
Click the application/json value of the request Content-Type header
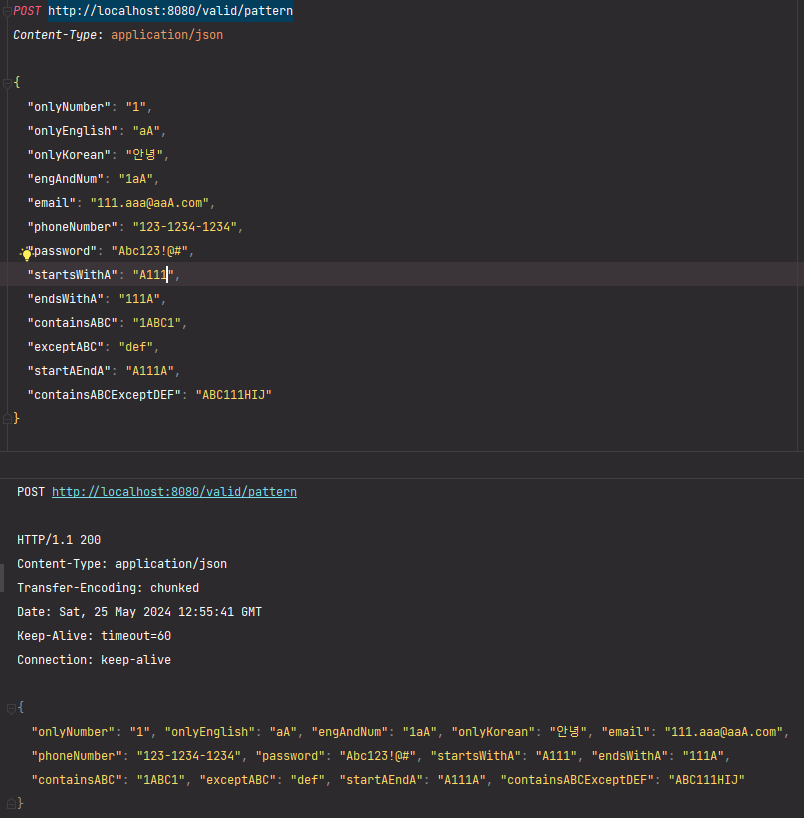click(x=167, y=35)
